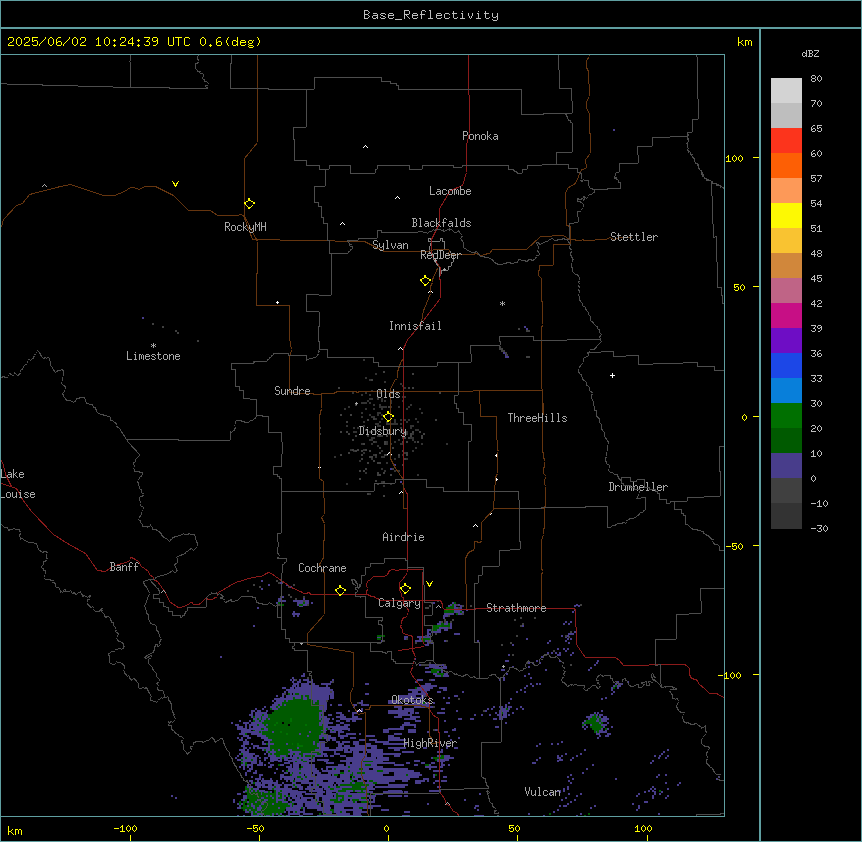Viewport: 862px width, 842px height.
Task: Click the Ponoka city label
Action: [480, 136]
